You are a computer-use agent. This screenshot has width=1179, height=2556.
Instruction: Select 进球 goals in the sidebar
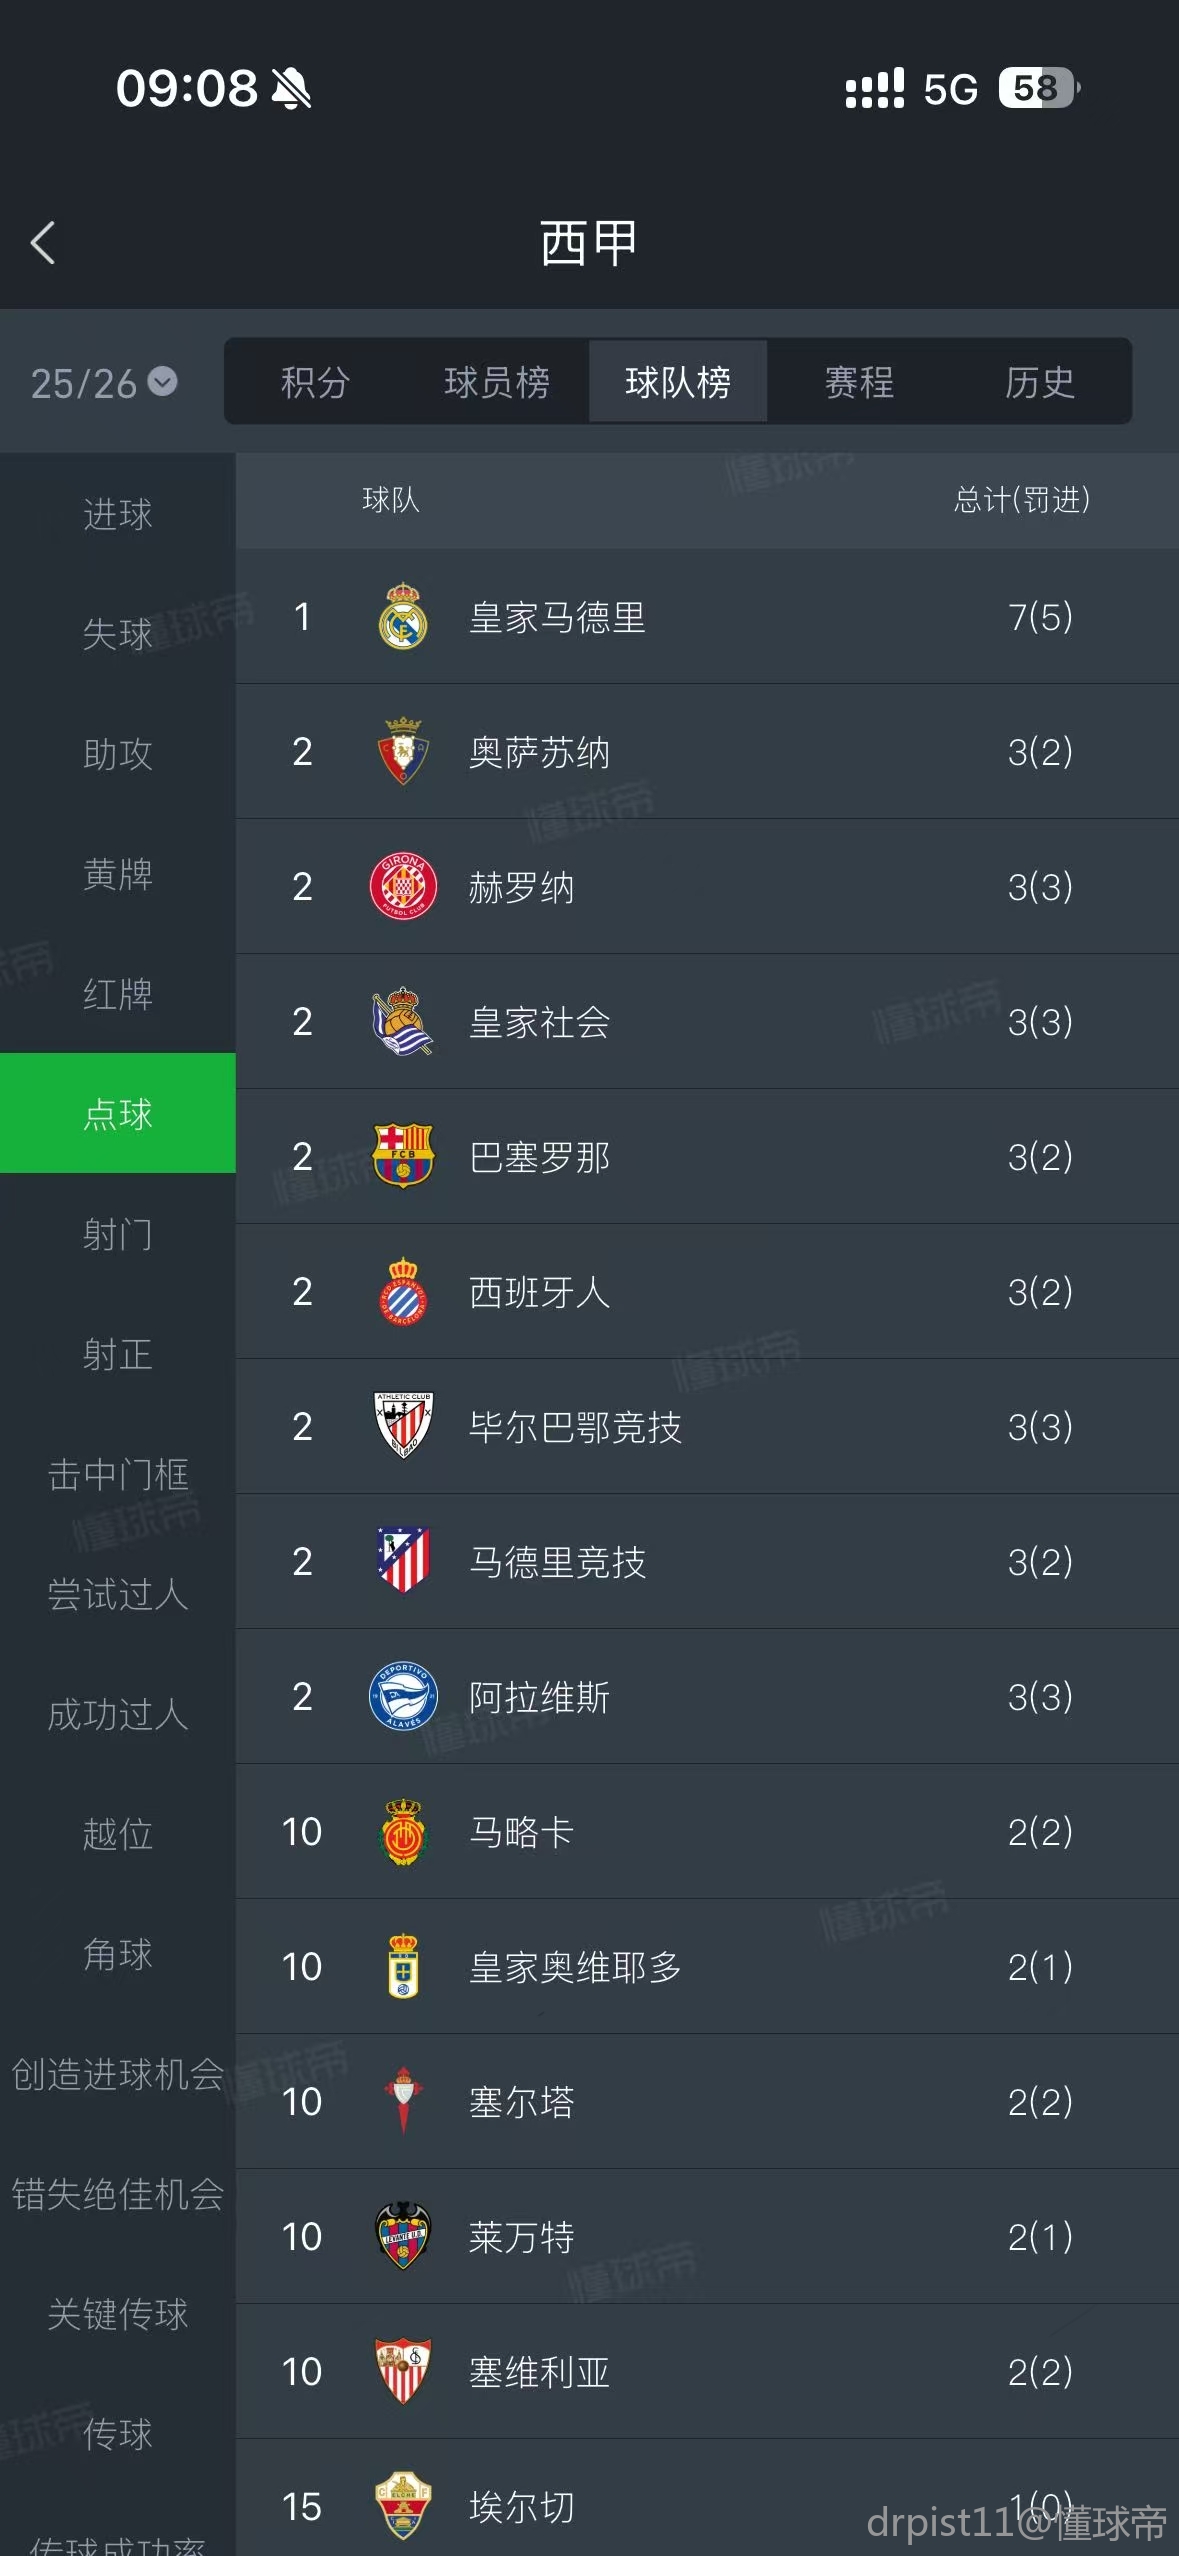118,514
